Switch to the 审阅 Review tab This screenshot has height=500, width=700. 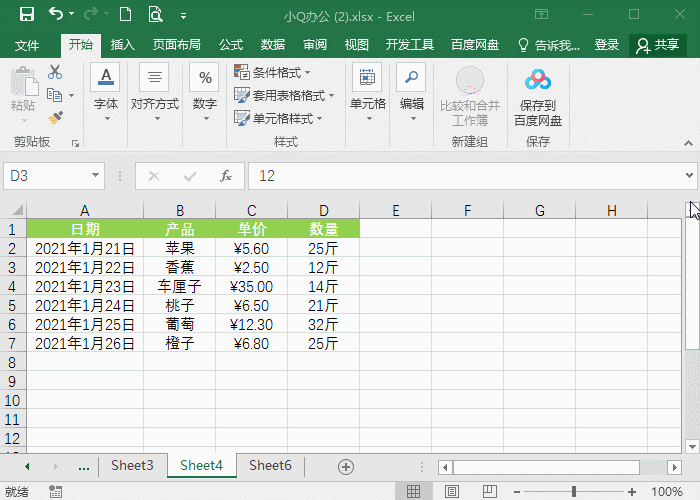(x=315, y=45)
